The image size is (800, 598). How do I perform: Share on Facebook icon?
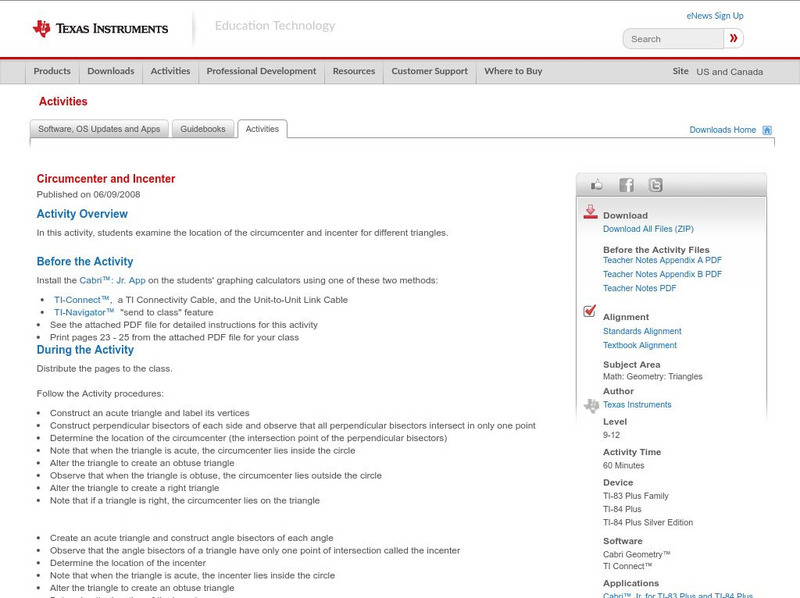coord(627,185)
